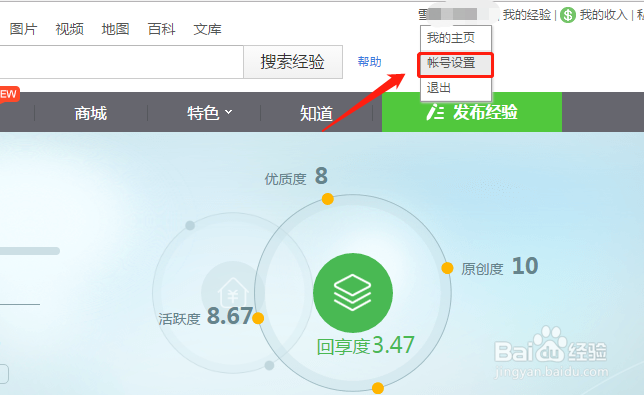
Task: Expand the 特色 navigation dropdown
Action: [x=209, y=113]
